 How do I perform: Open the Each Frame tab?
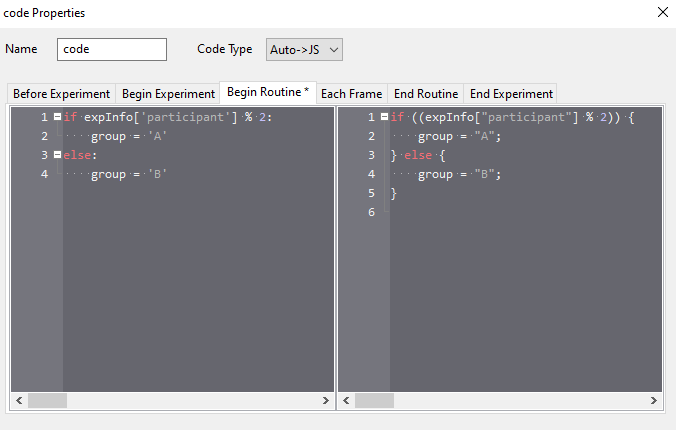[351, 94]
